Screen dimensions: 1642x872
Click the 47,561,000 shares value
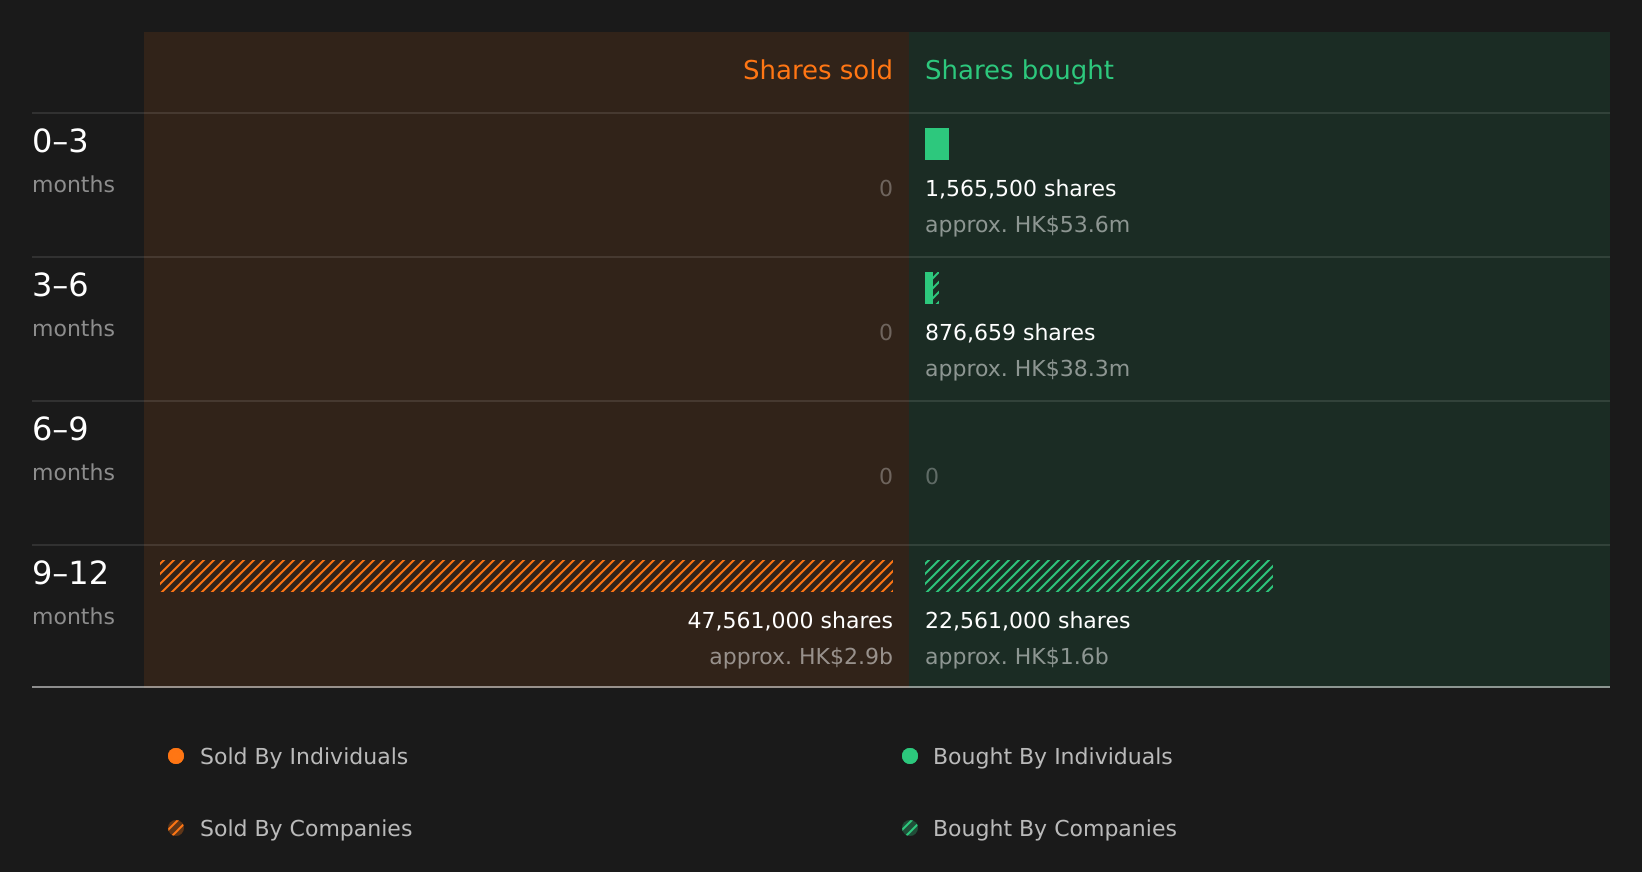[x=790, y=620]
